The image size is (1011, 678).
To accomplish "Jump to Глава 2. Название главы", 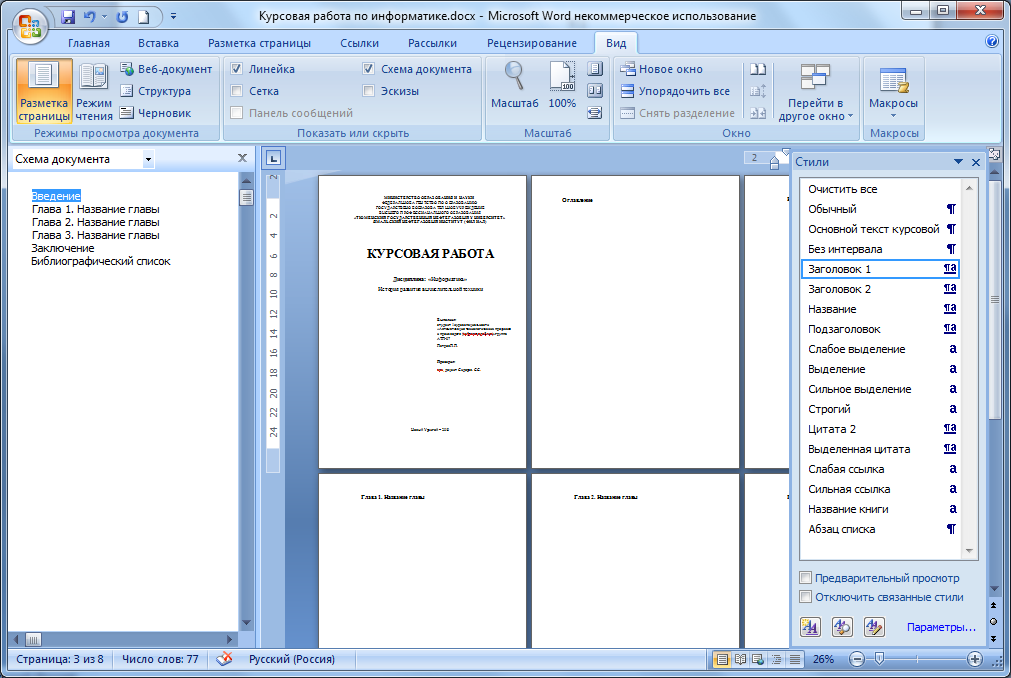I will pos(95,222).
